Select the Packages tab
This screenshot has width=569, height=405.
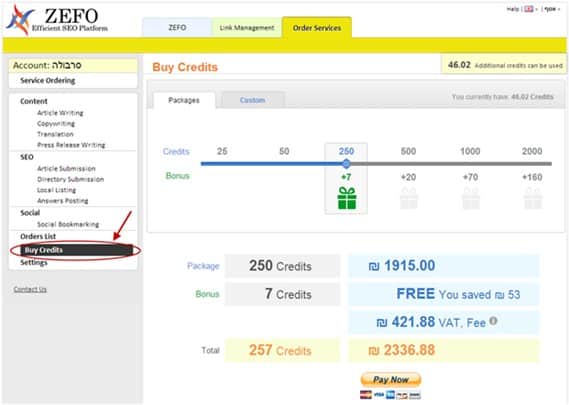(184, 100)
